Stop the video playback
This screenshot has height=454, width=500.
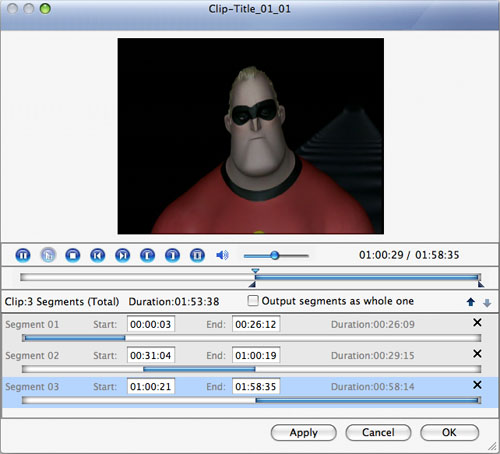click(x=73, y=255)
